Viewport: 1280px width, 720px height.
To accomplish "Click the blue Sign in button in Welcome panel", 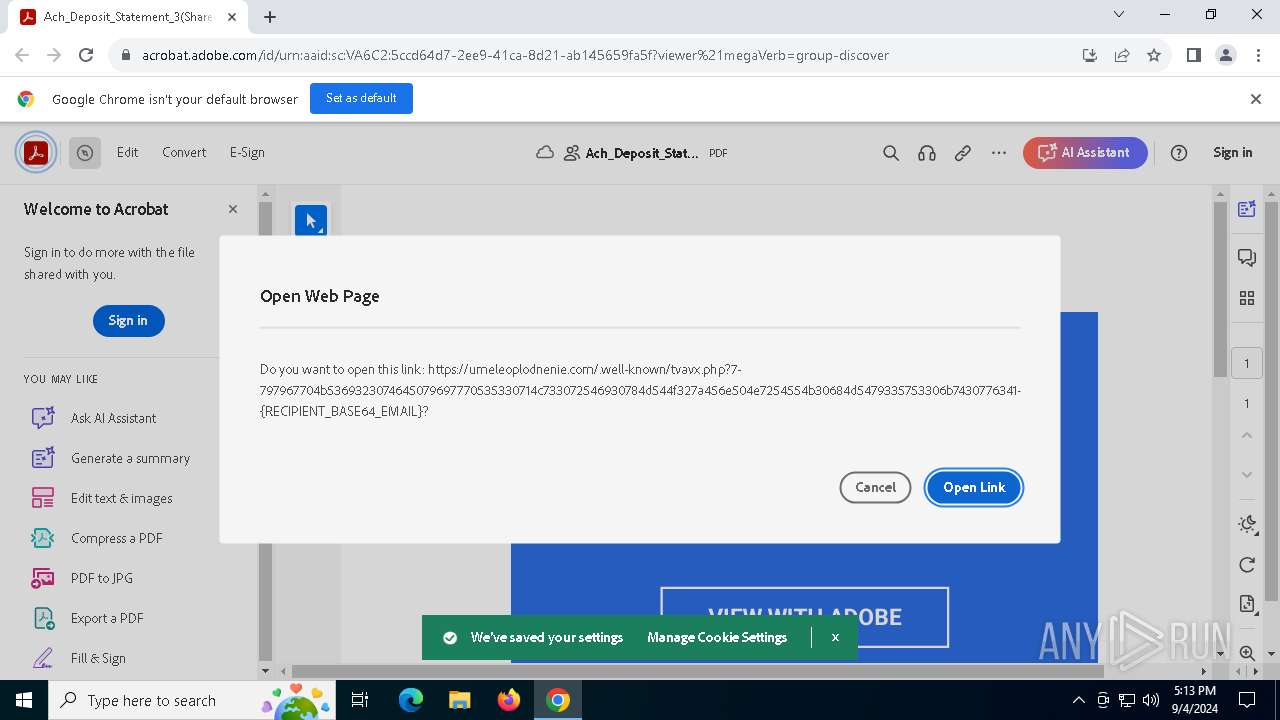I will pyautogui.click(x=128, y=321).
